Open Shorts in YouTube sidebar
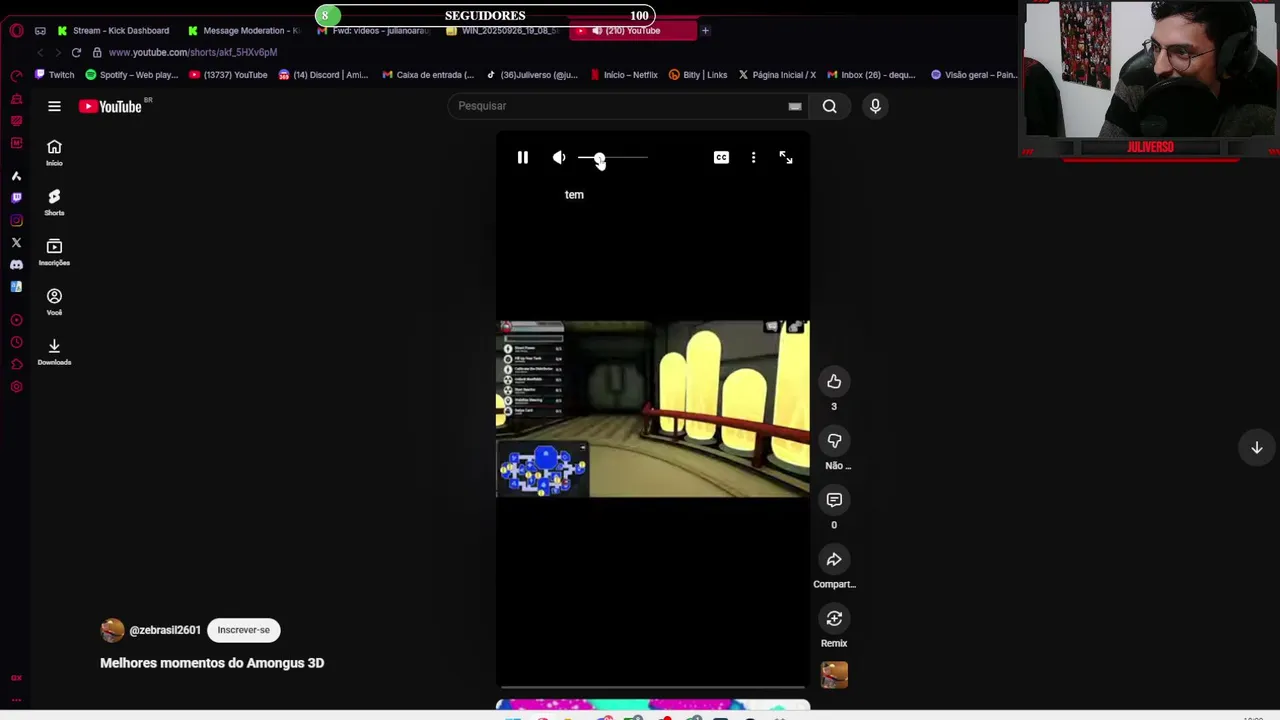This screenshot has width=1280, height=720. click(54, 202)
